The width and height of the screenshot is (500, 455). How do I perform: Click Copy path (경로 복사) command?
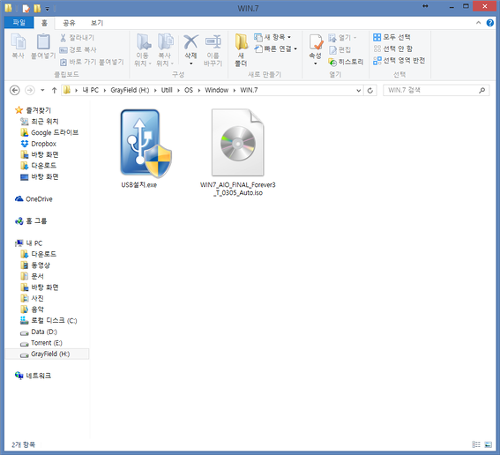coord(78,50)
